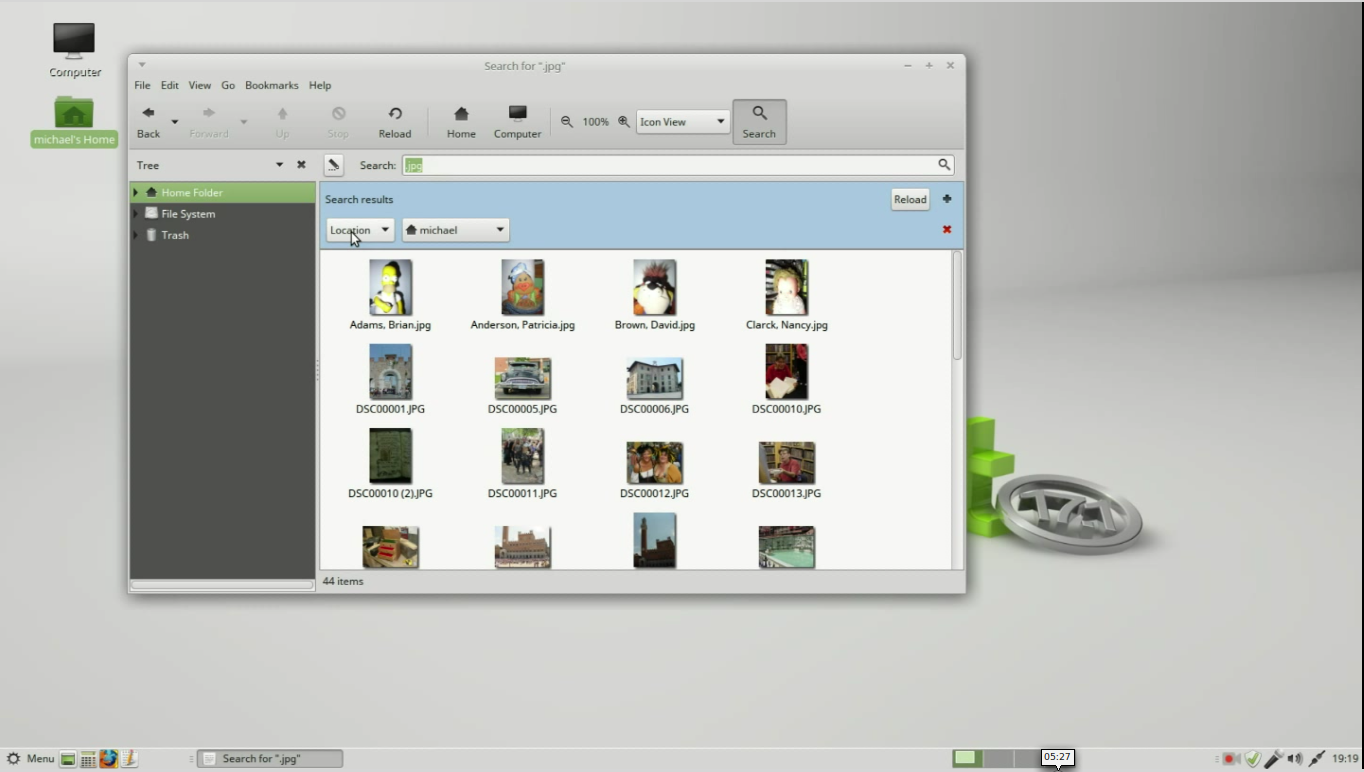Image resolution: width=1364 pixels, height=772 pixels.
Task: Open the Tree sidebar dropdown
Action: click(x=280, y=165)
